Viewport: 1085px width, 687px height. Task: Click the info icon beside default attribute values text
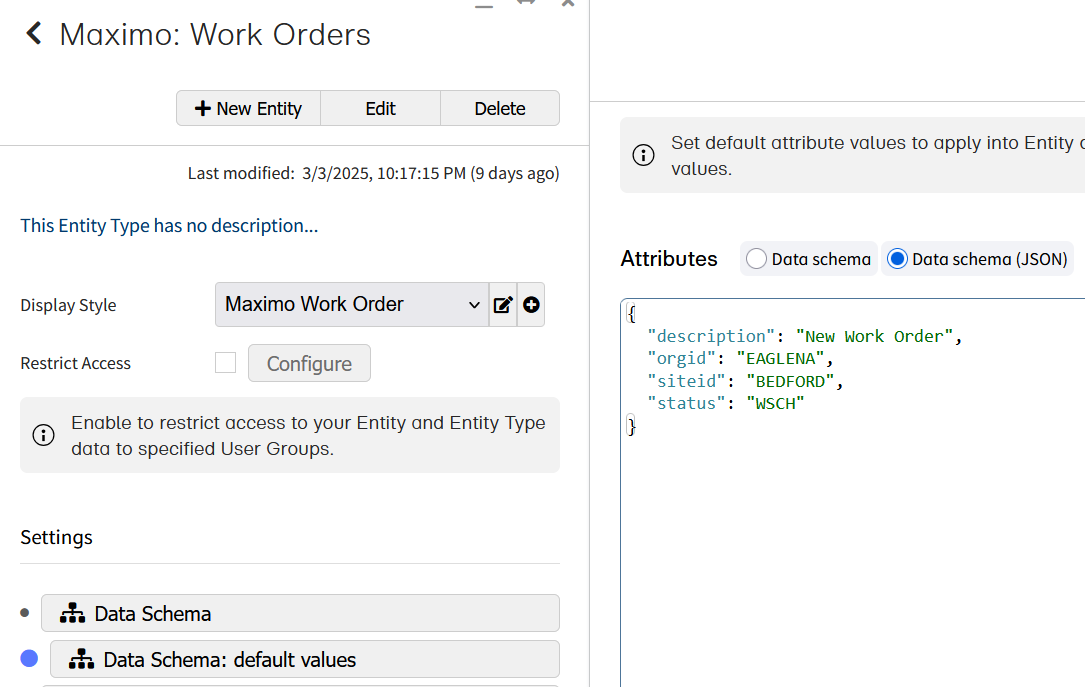[x=644, y=155]
